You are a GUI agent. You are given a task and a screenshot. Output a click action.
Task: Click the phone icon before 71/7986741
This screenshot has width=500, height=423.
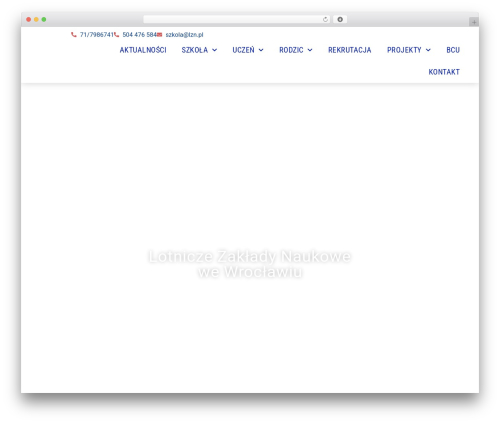click(74, 35)
